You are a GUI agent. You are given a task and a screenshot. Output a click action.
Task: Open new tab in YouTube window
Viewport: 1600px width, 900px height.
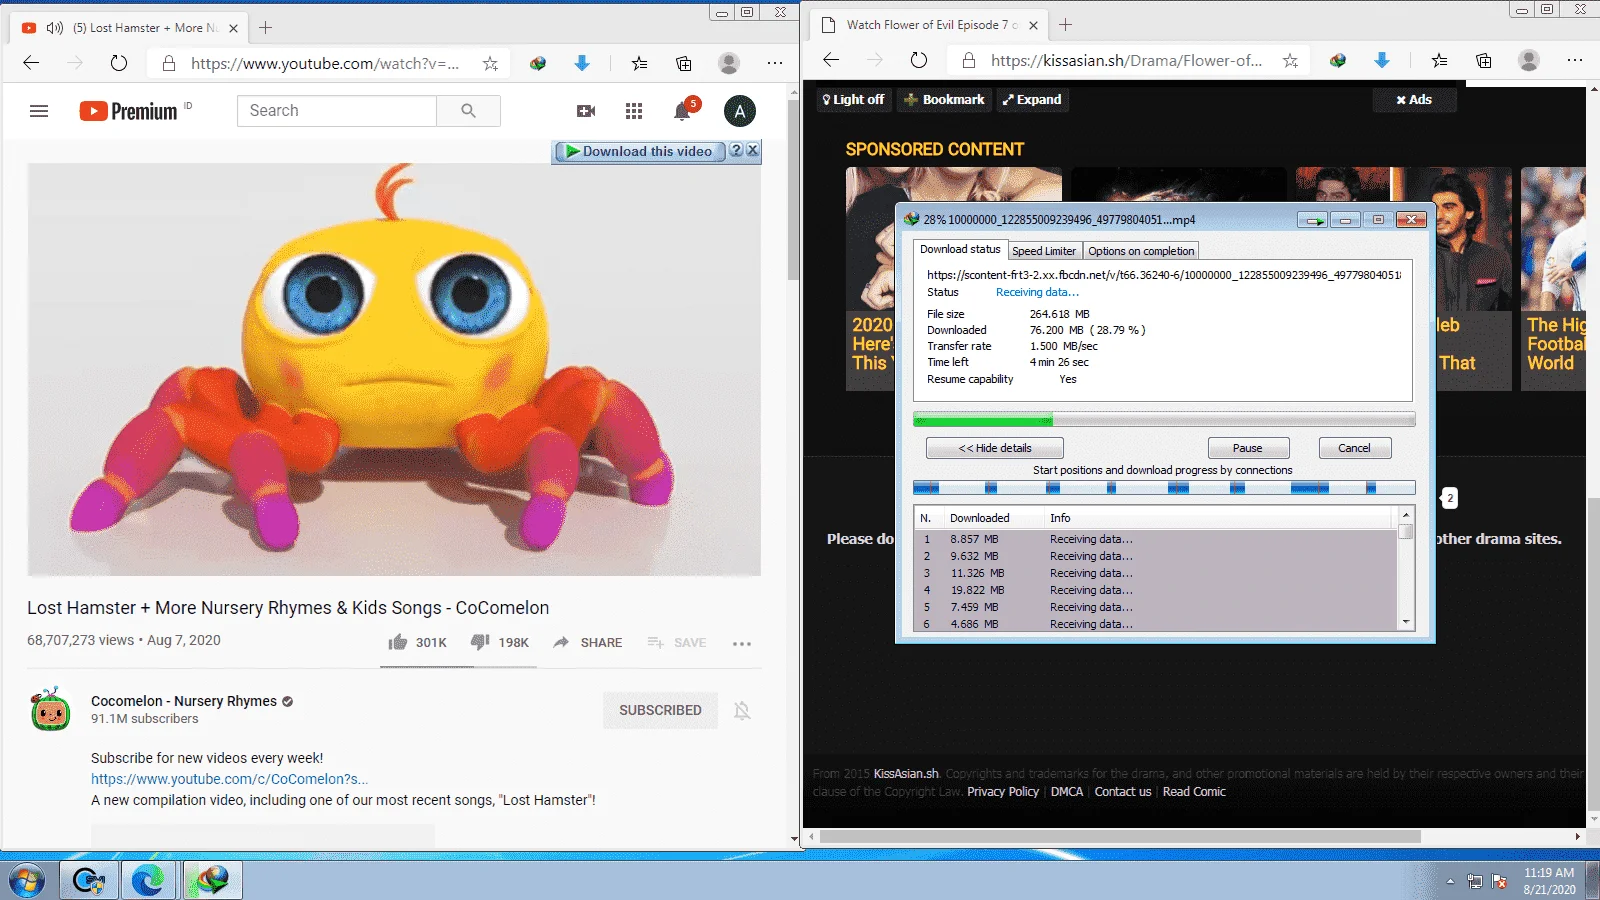265,28
